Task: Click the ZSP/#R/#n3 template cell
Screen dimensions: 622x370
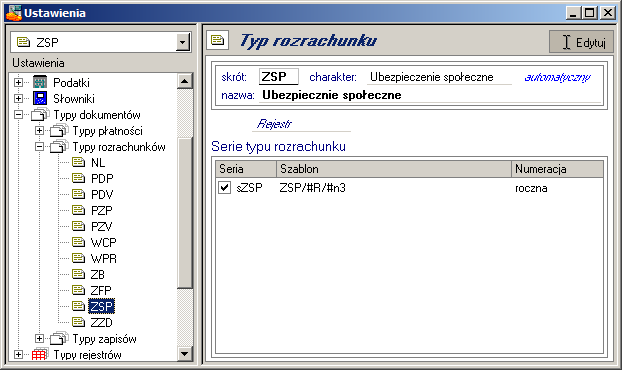Action: point(313,188)
